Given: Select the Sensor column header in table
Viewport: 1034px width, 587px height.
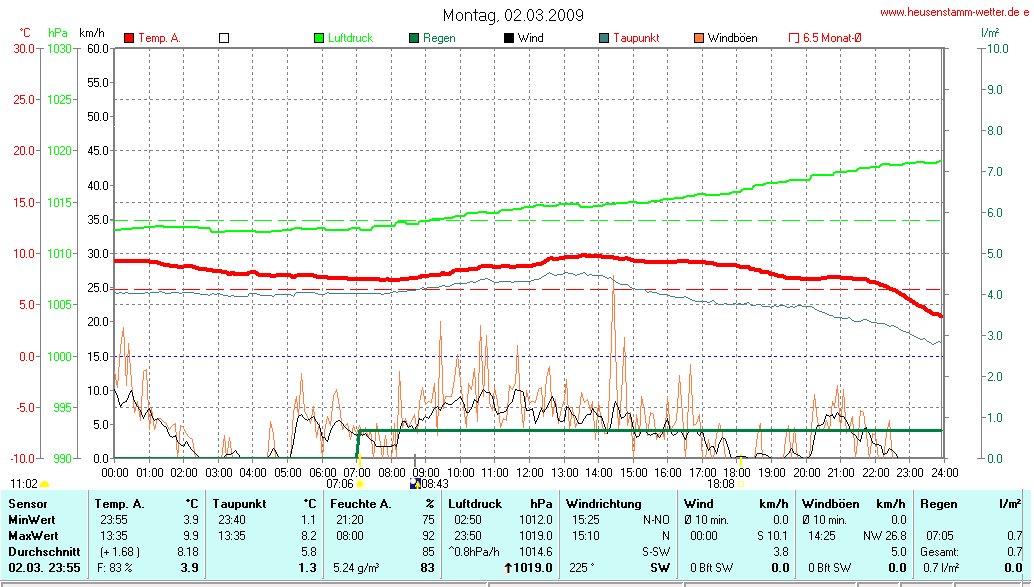Looking at the screenshot, I should coord(26,504).
